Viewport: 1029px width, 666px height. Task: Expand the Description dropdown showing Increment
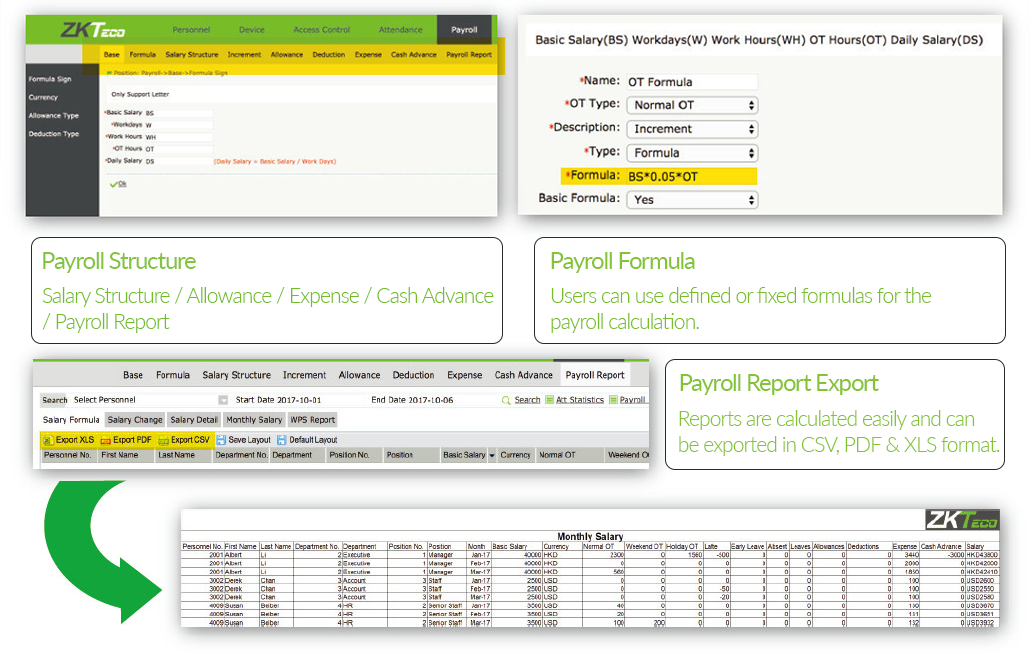pyautogui.click(x=692, y=129)
